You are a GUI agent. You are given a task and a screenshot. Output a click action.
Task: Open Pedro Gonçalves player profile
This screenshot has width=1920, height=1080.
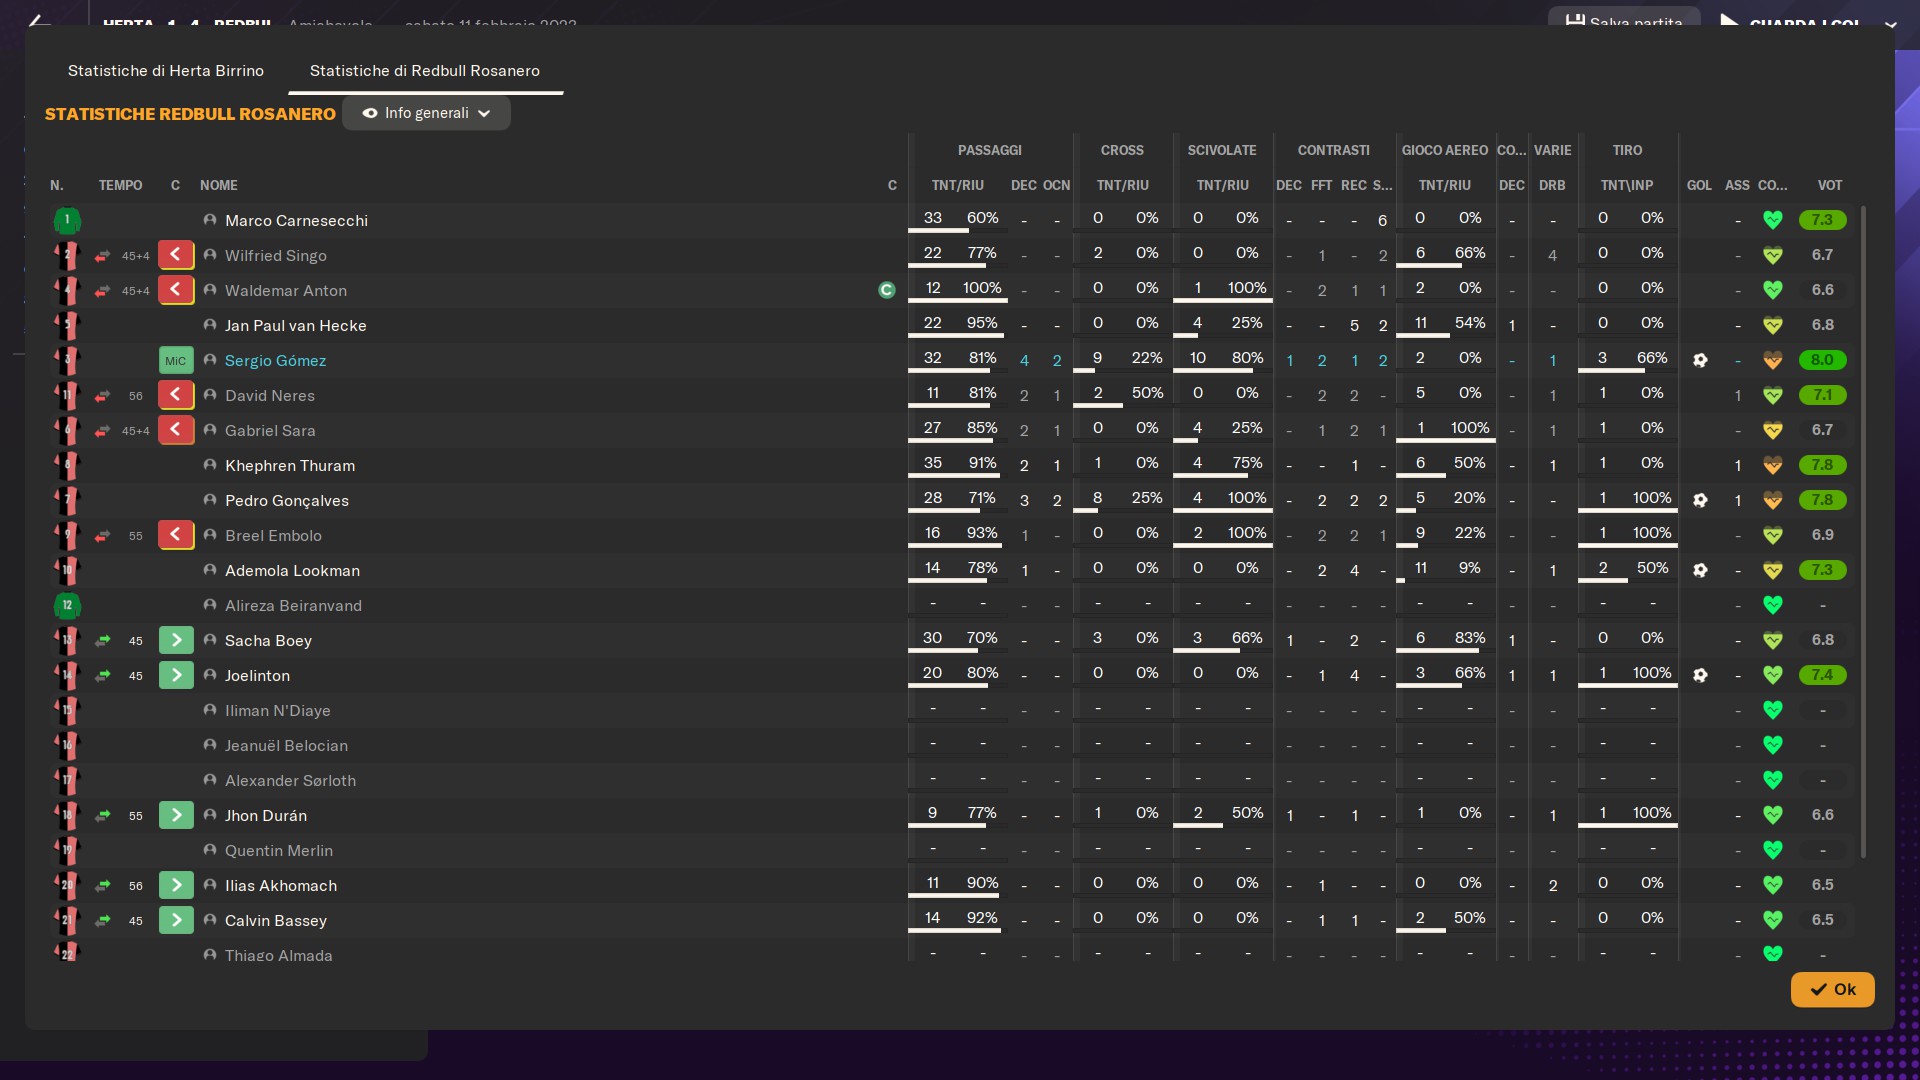pyautogui.click(x=287, y=500)
